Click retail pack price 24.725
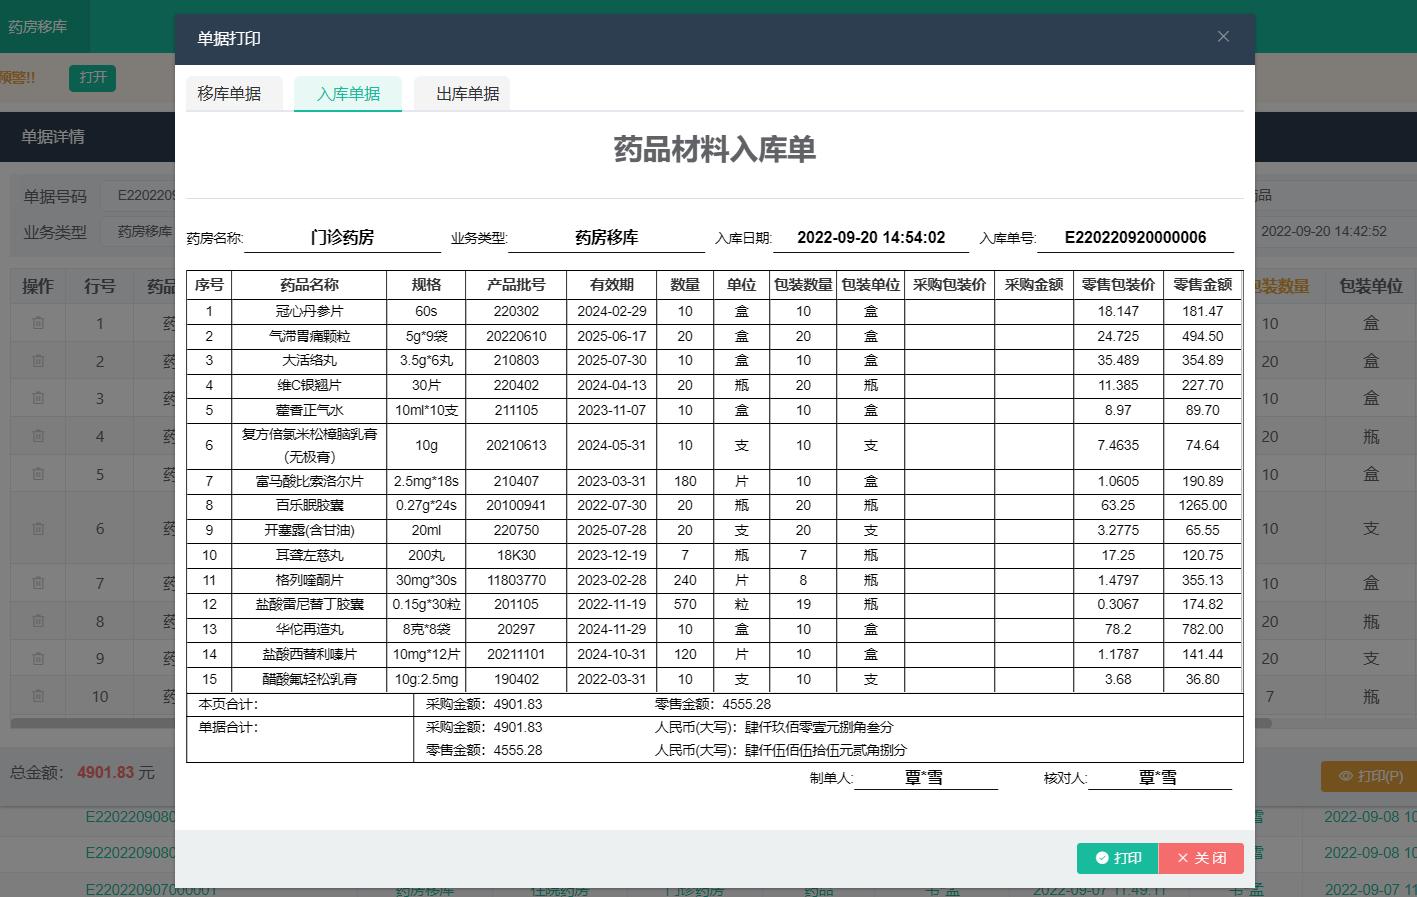The width and height of the screenshot is (1417, 897). pyautogui.click(x=1118, y=337)
